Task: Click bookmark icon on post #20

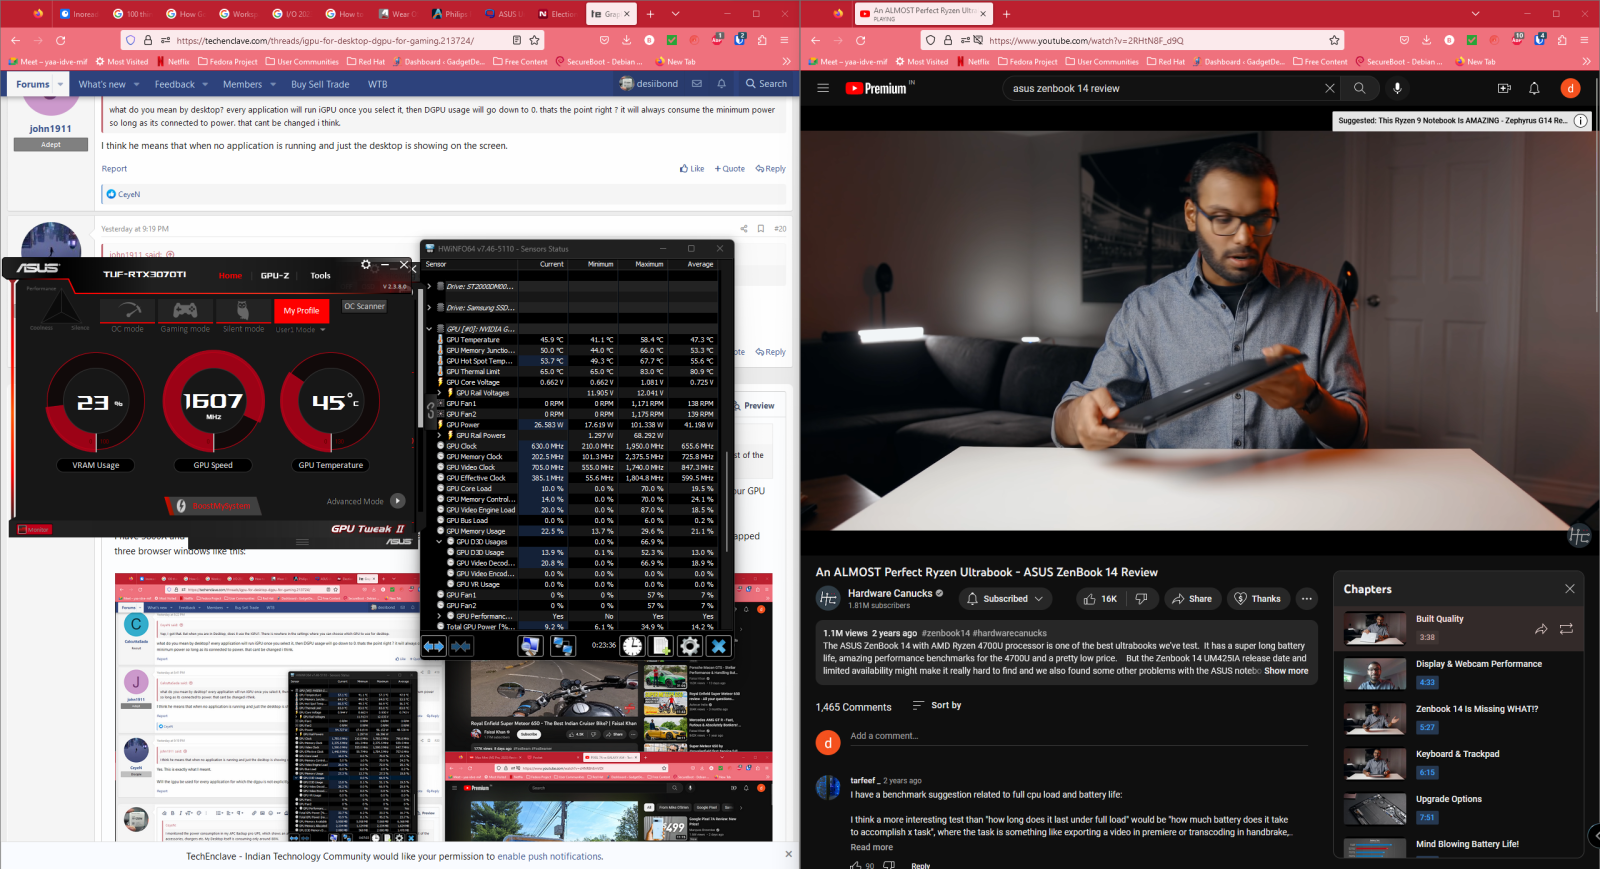Action: [761, 229]
